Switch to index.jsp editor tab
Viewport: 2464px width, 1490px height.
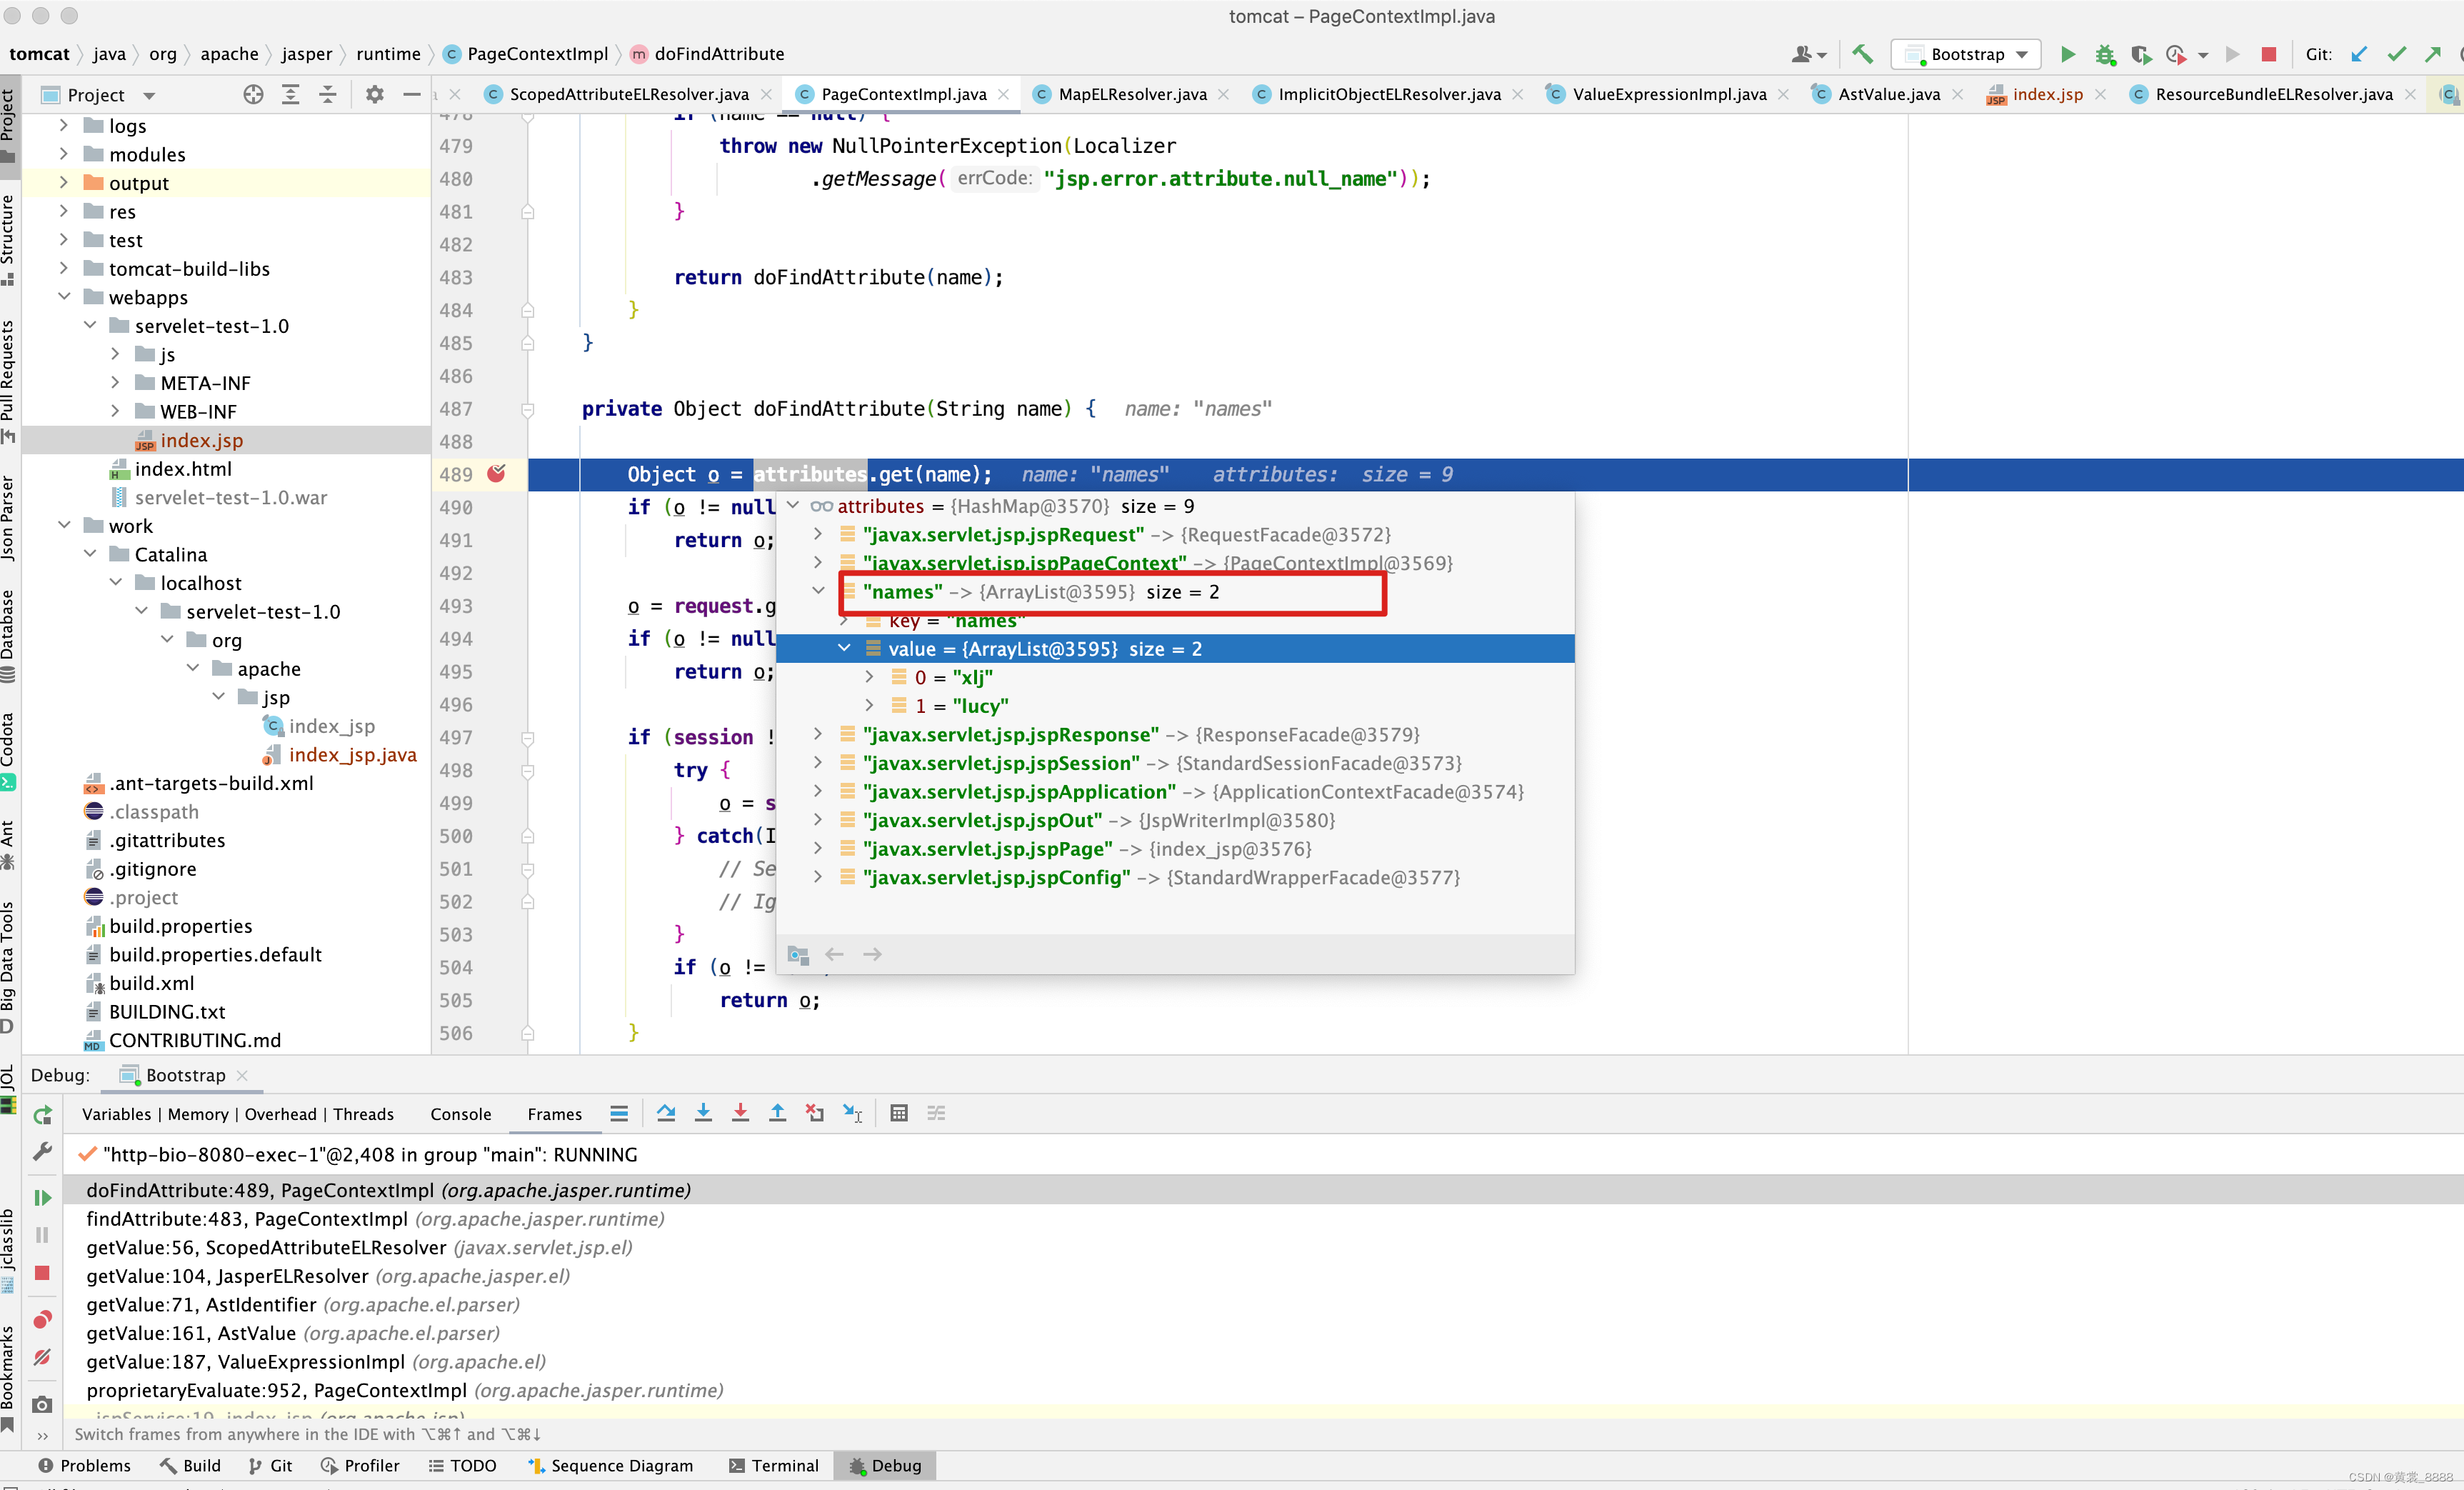[2047, 94]
